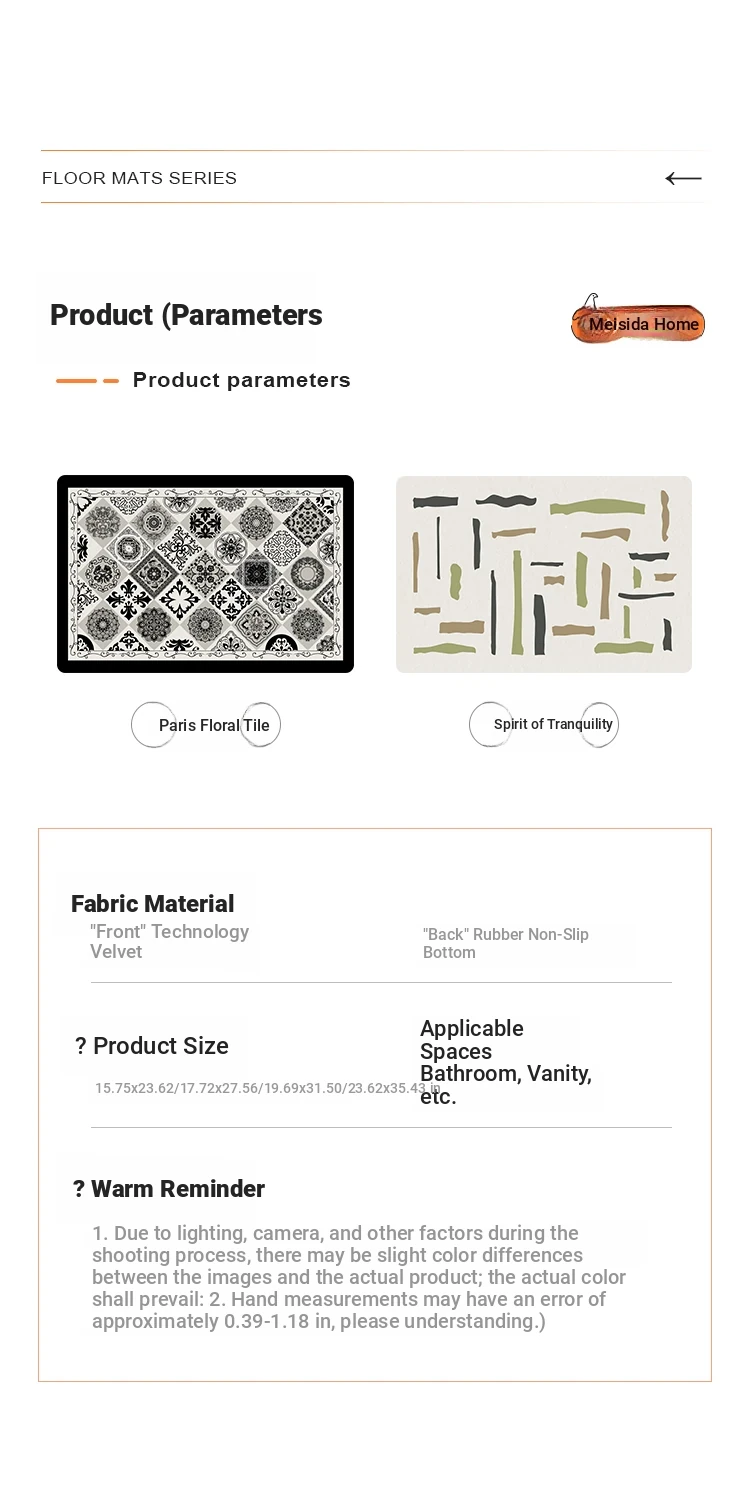The width and height of the screenshot is (750, 1495).
Task: Click the Warm Reminder paragraph text
Action: pos(359,1277)
